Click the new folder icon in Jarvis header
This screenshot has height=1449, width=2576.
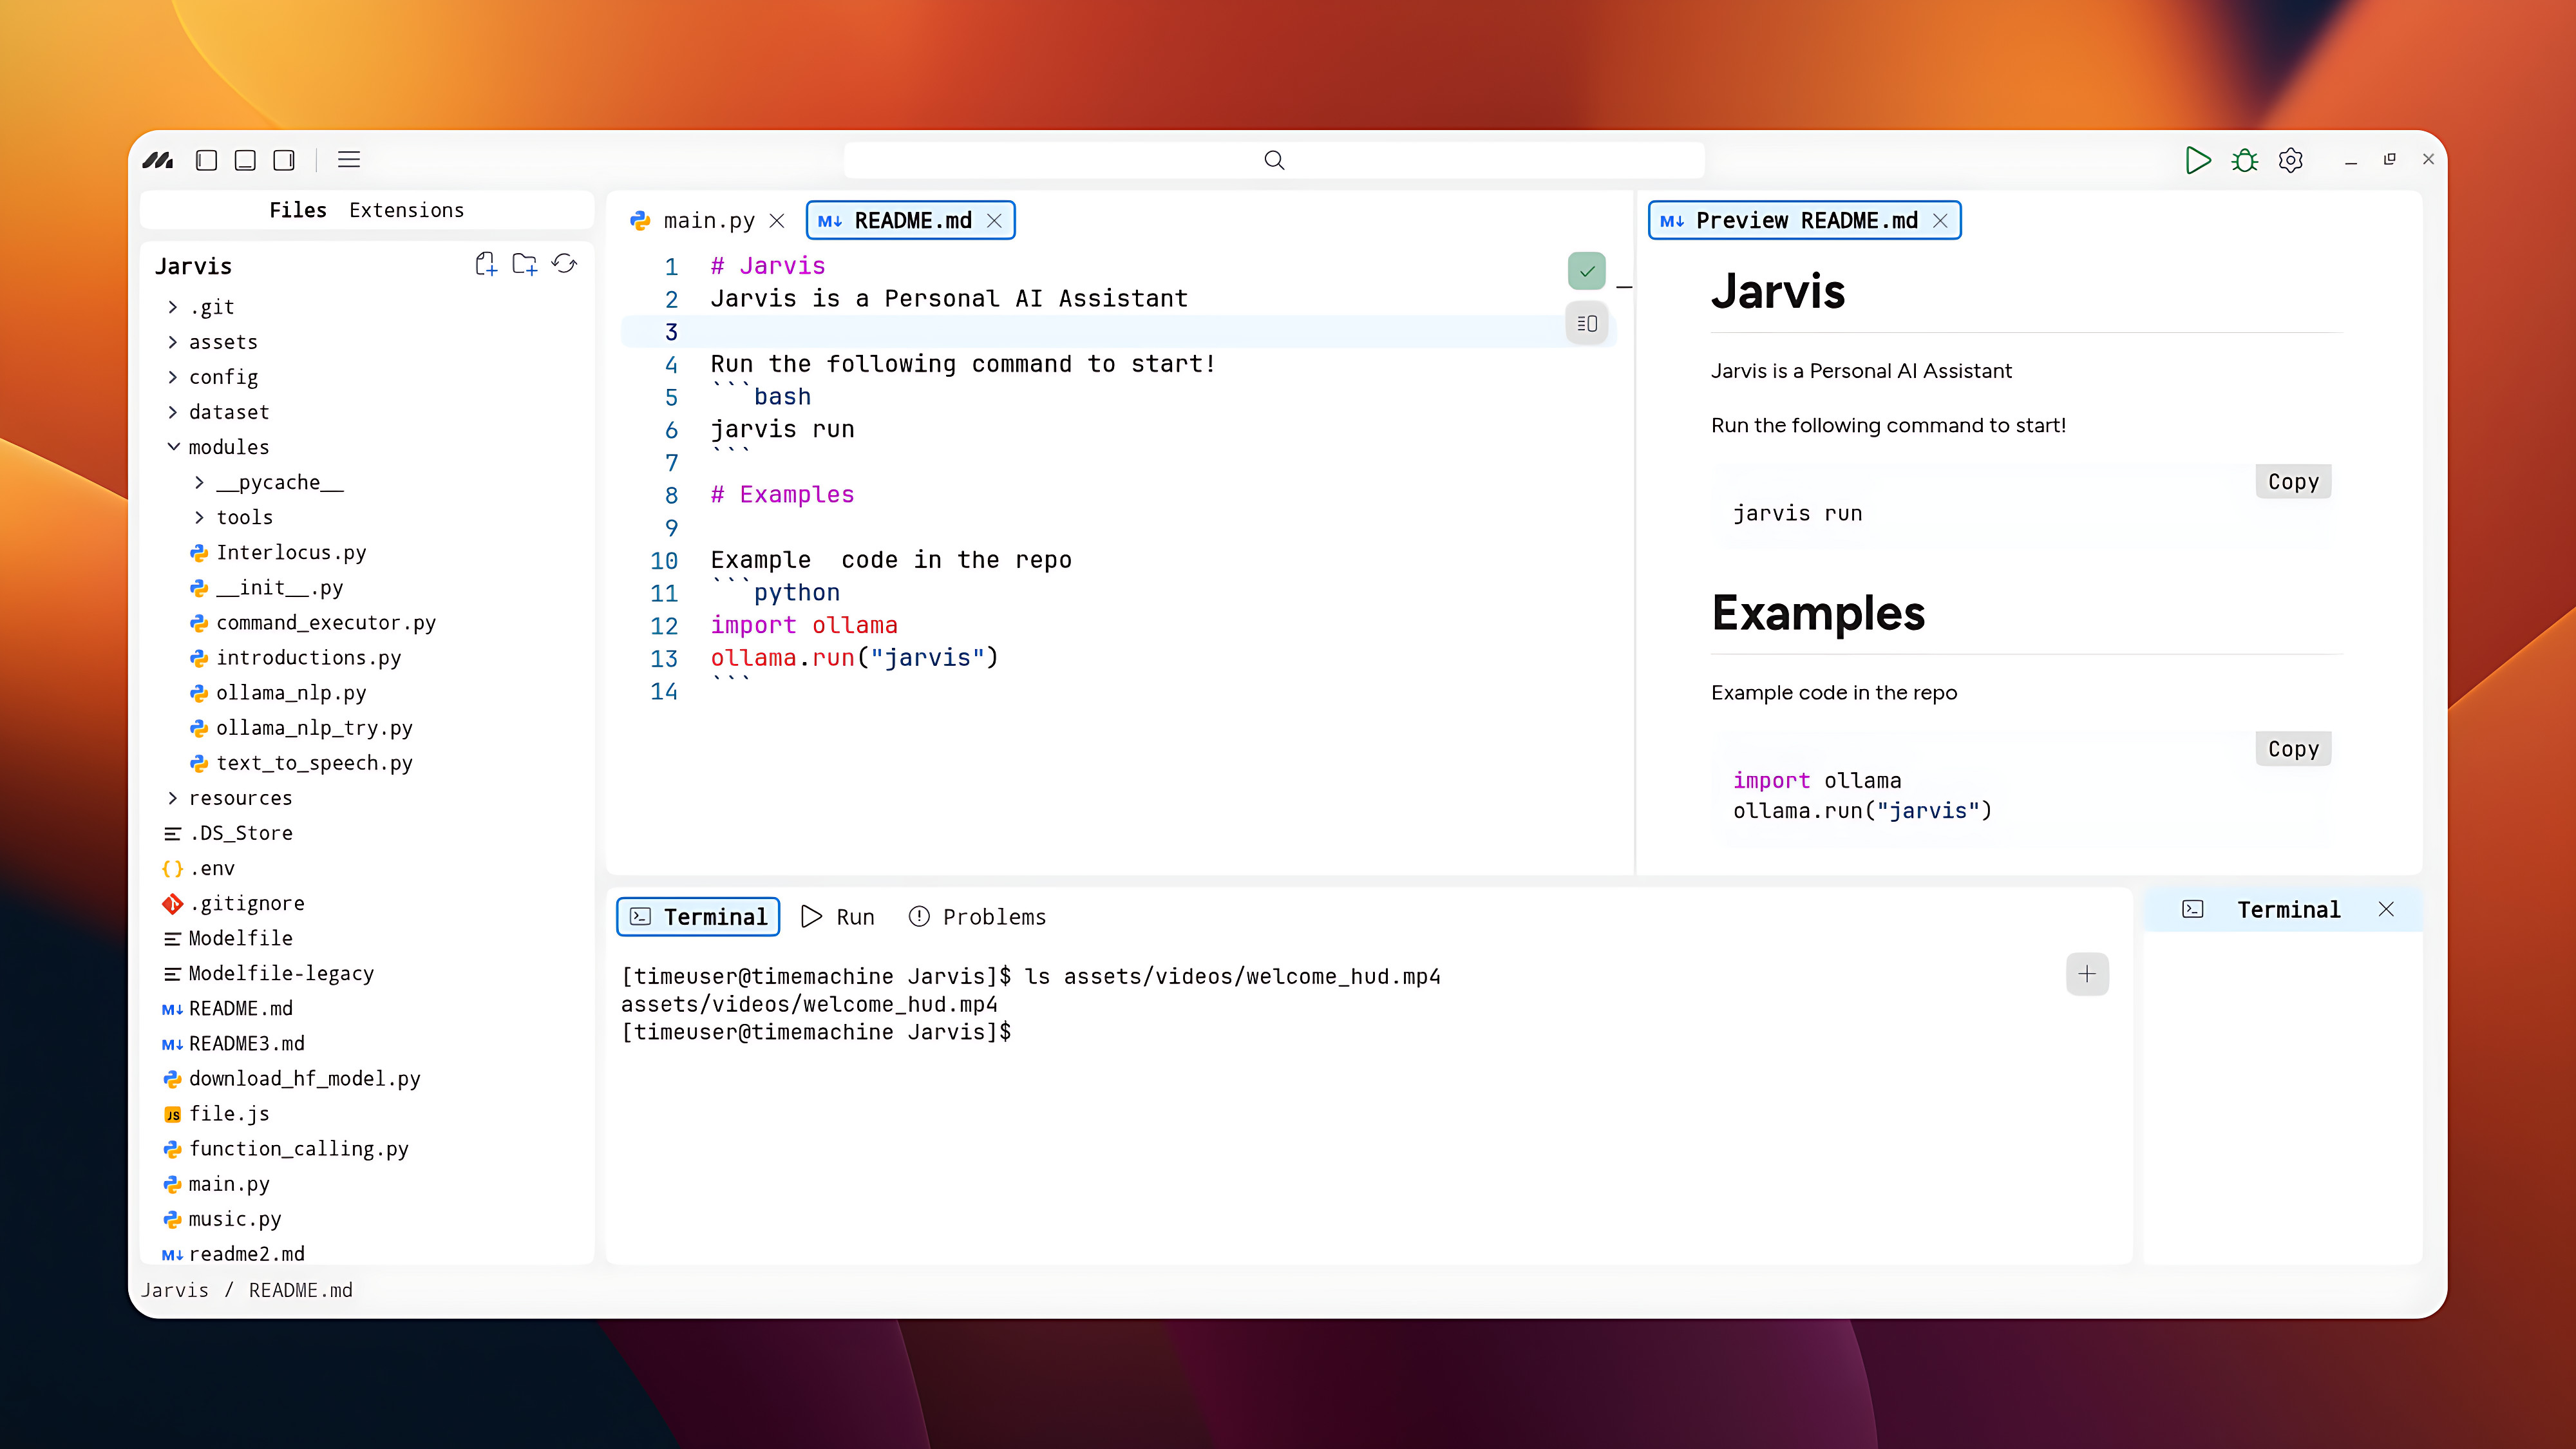pyautogui.click(x=525, y=264)
